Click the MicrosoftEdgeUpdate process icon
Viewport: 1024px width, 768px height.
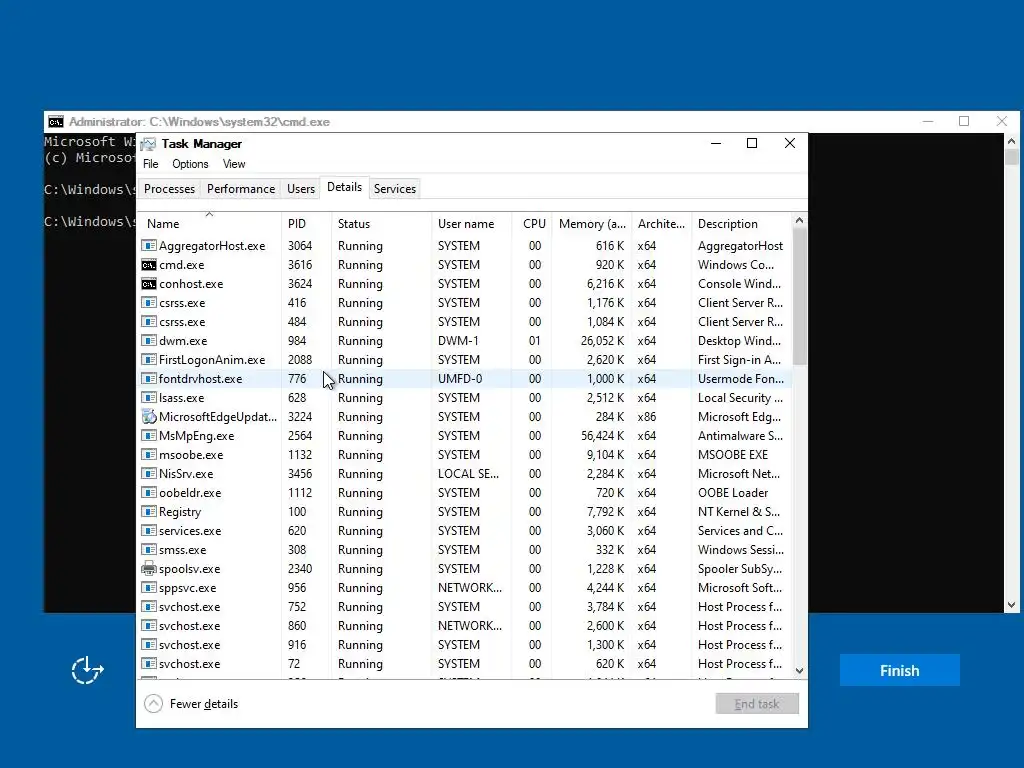[149, 416]
